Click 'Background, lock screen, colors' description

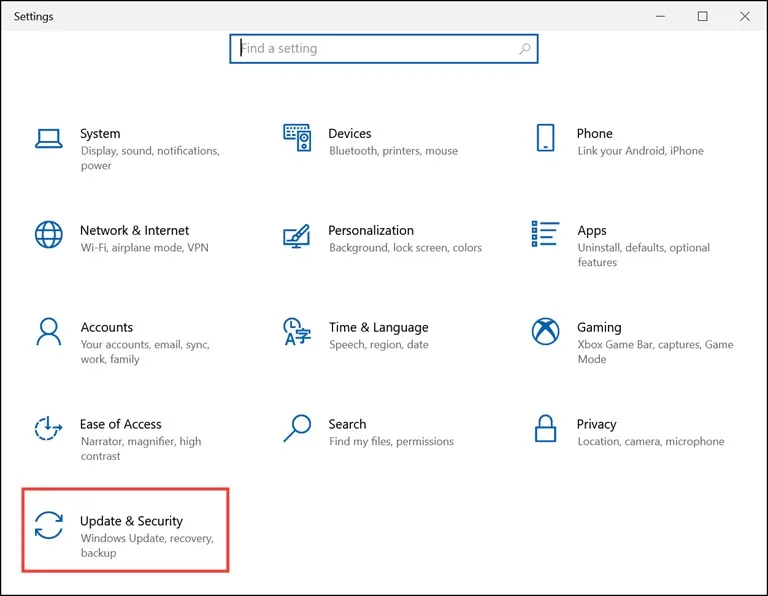[405, 248]
